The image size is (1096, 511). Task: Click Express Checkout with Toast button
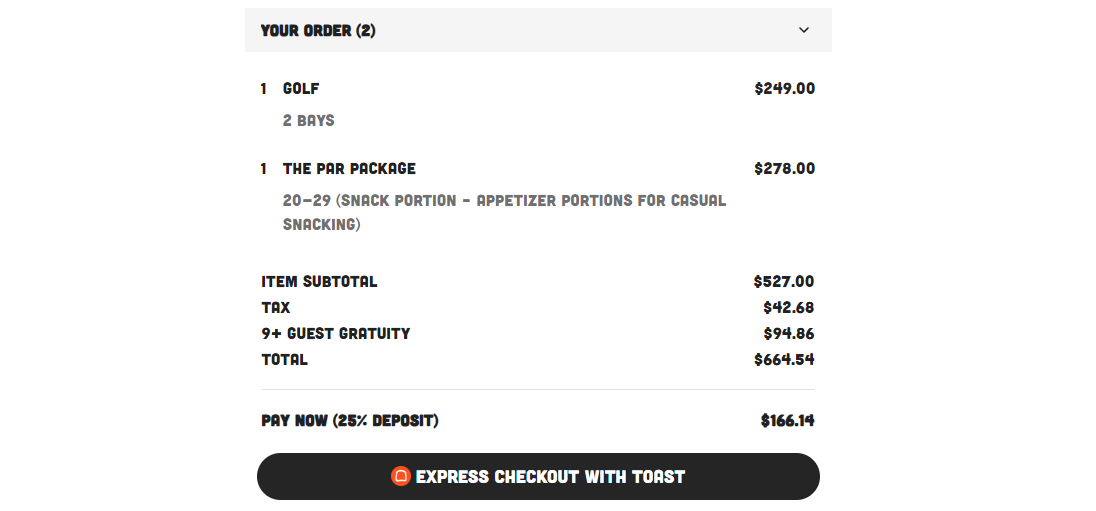[538, 476]
